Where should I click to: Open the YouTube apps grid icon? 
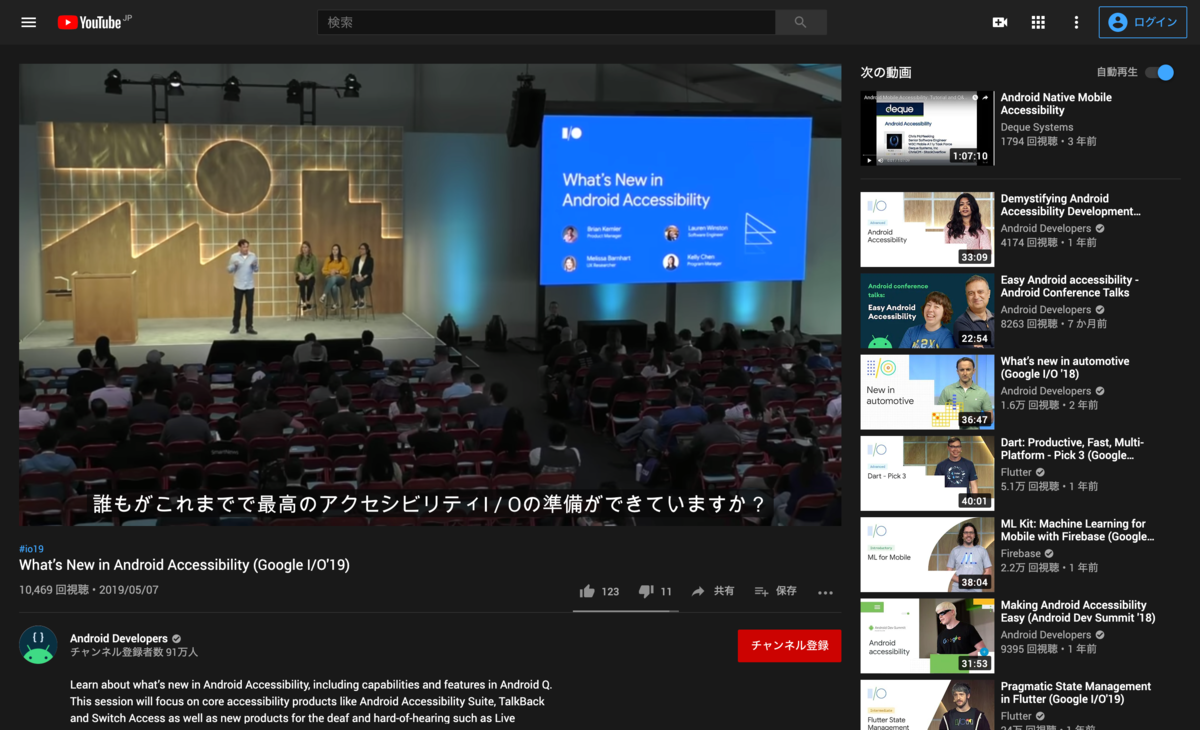click(1038, 22)
